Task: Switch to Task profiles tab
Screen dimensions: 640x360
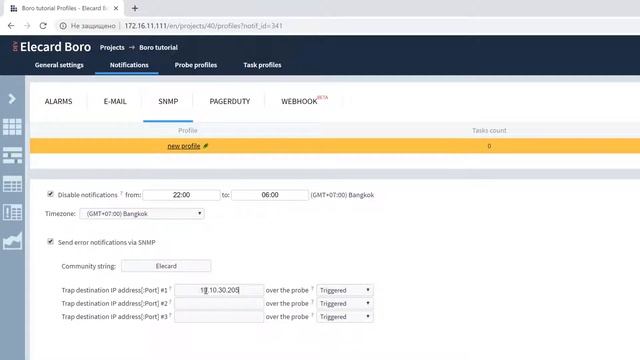Action: [x=262, y=65]
